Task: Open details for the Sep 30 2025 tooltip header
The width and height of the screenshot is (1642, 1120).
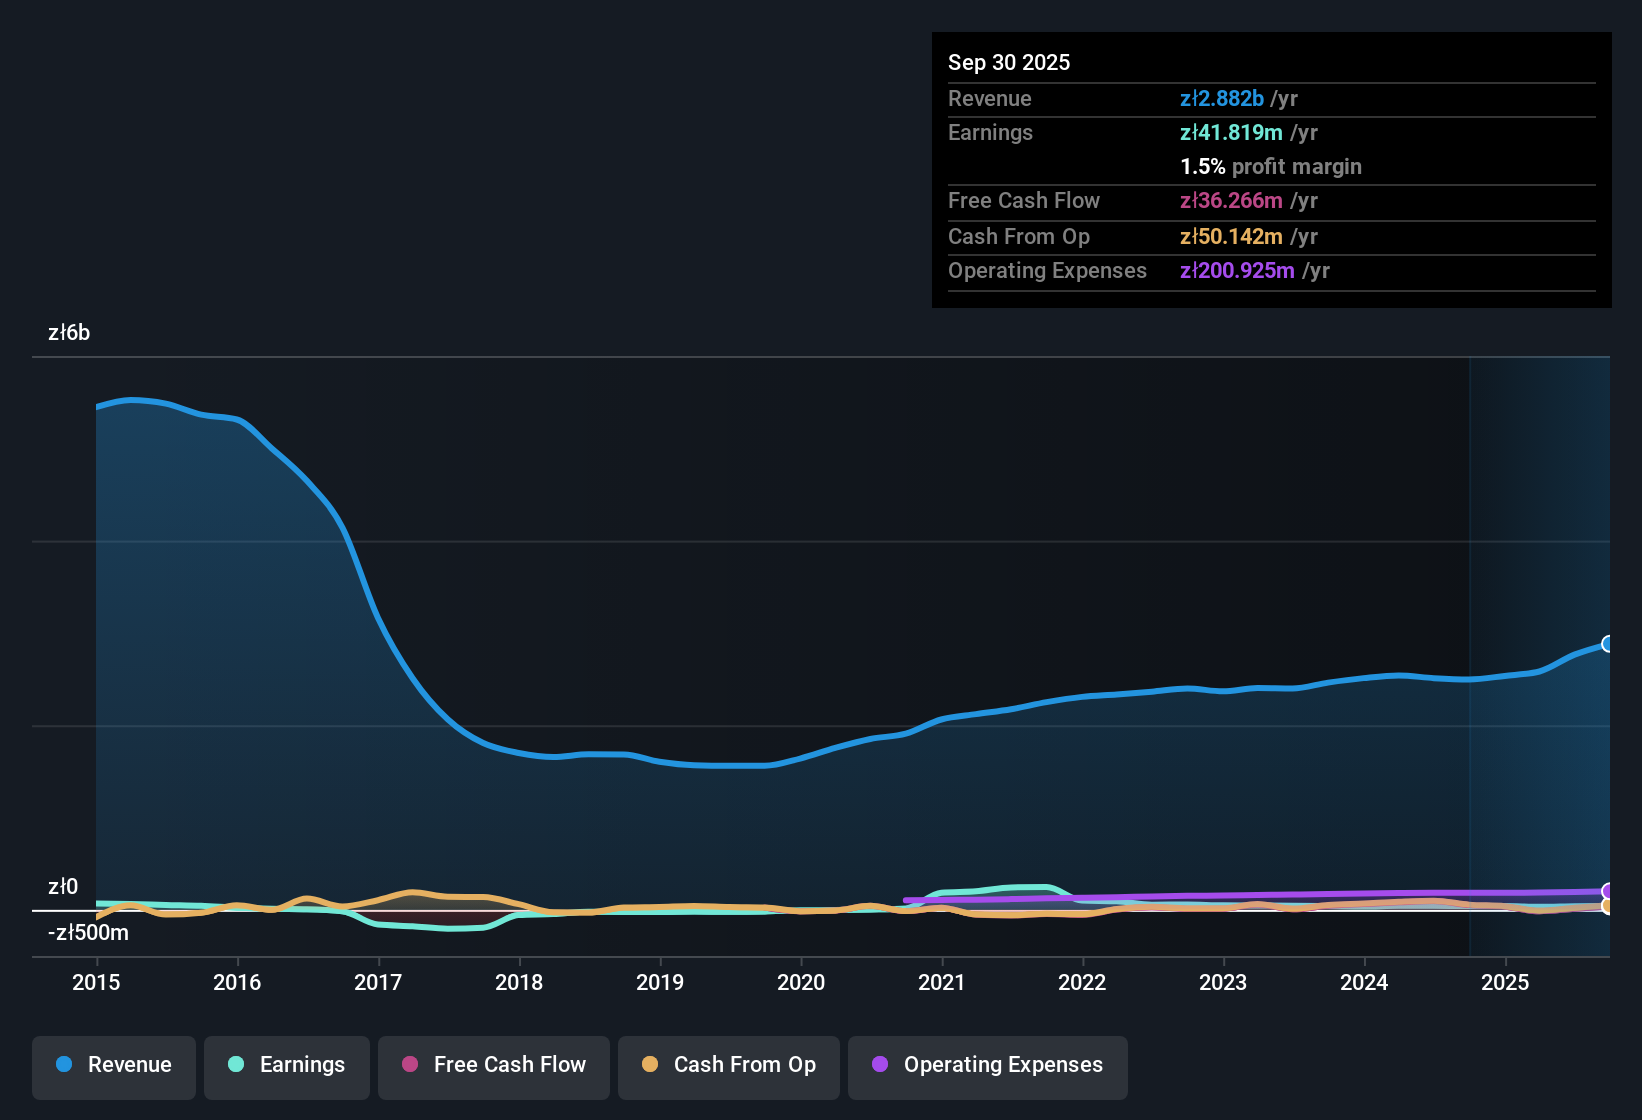Action: coord(1009,62)
